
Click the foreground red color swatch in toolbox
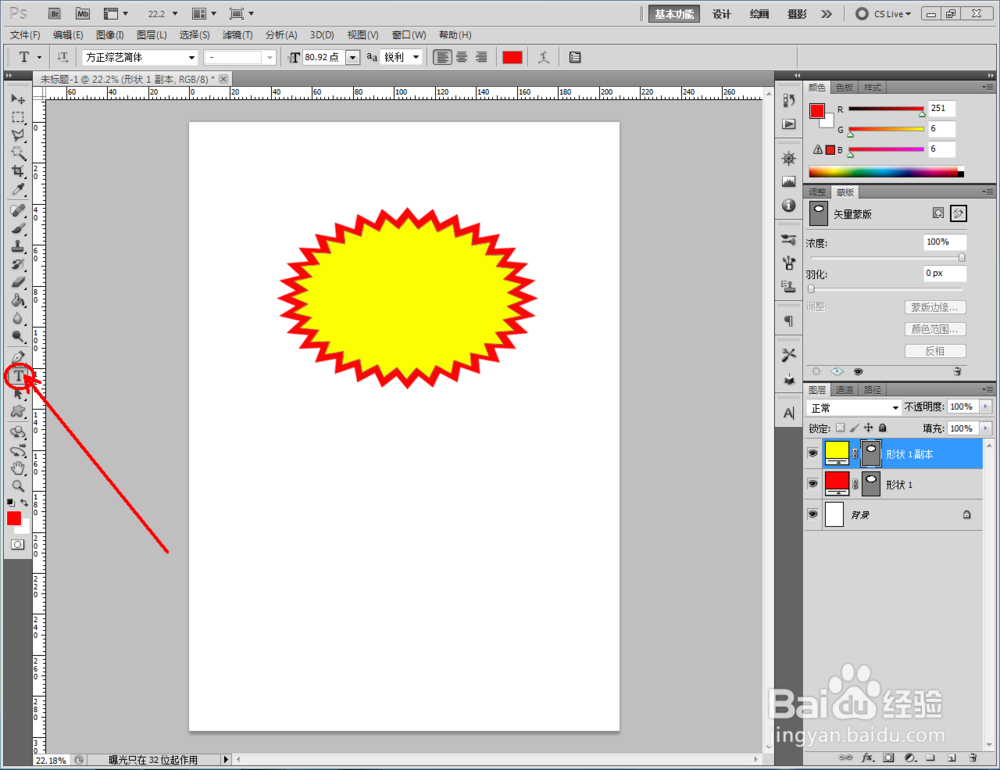13,518
